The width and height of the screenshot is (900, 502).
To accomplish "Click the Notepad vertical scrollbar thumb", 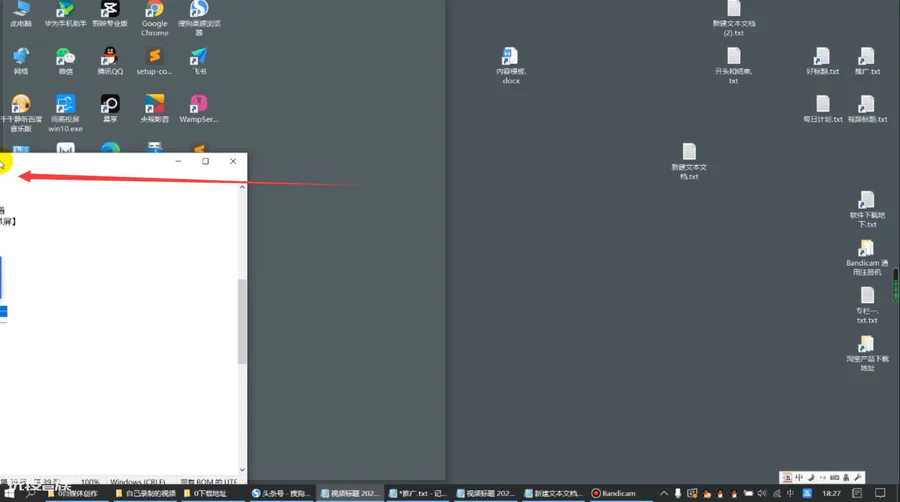I will click(x=242, y=321).
